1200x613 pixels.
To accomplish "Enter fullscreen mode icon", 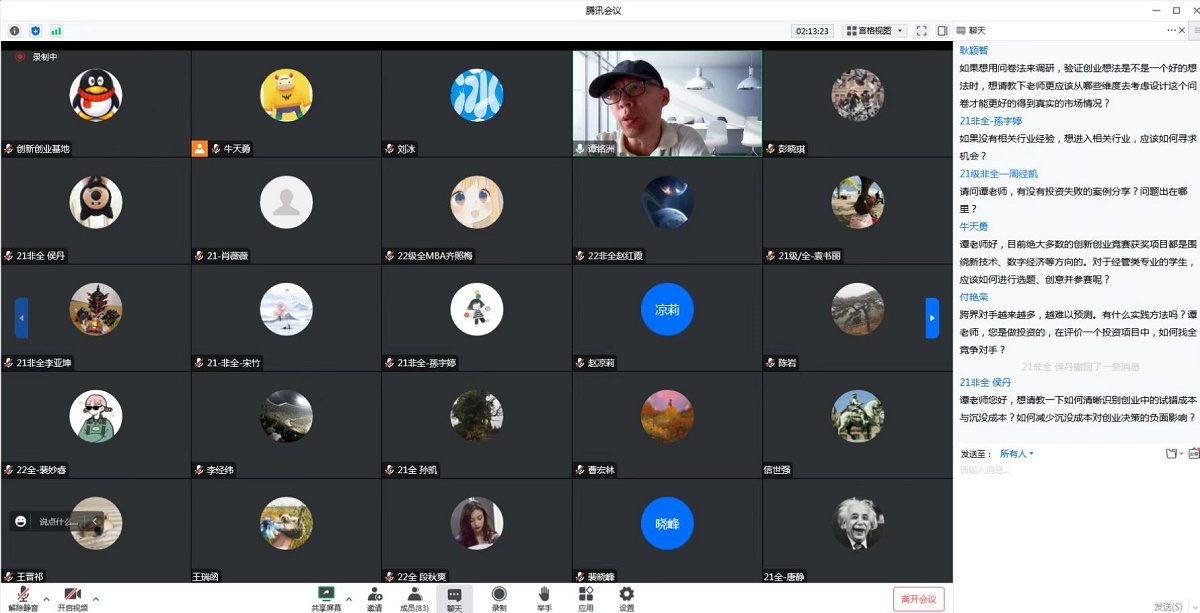I will [921, 31].
